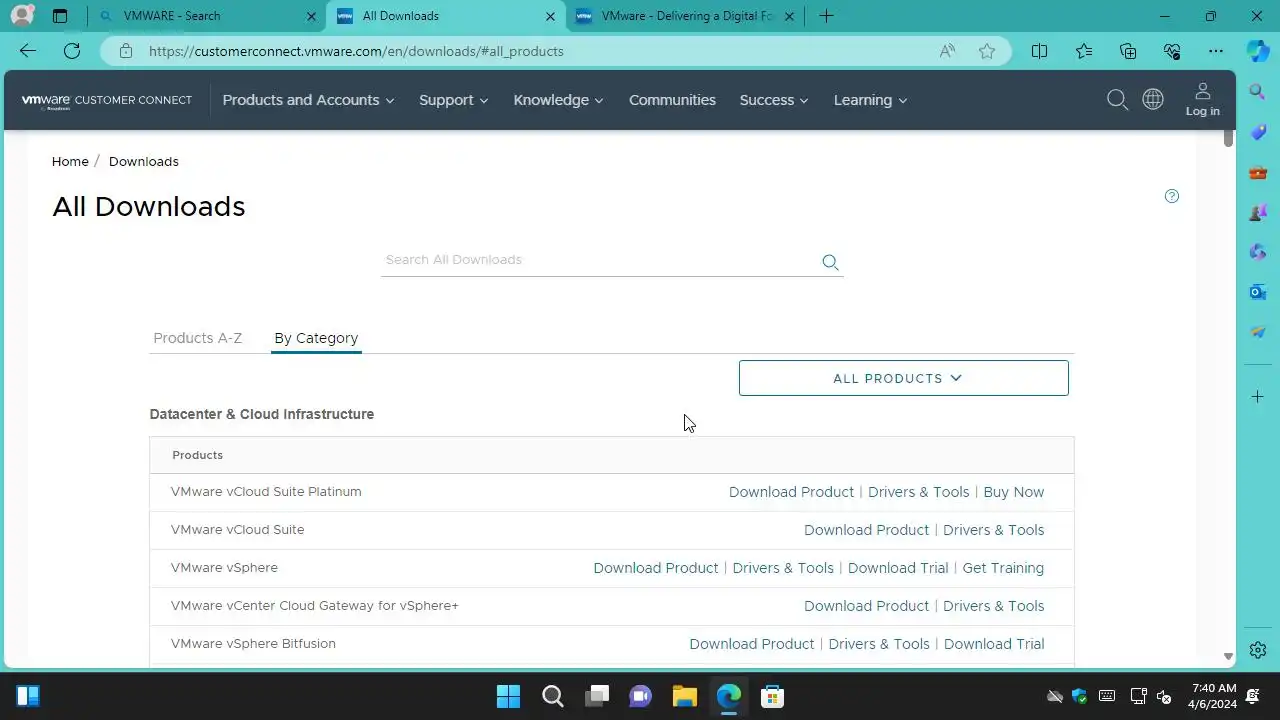Switch to the Products A-Z tab
This screenshot has width=1280, height=720.
point(197,338)
